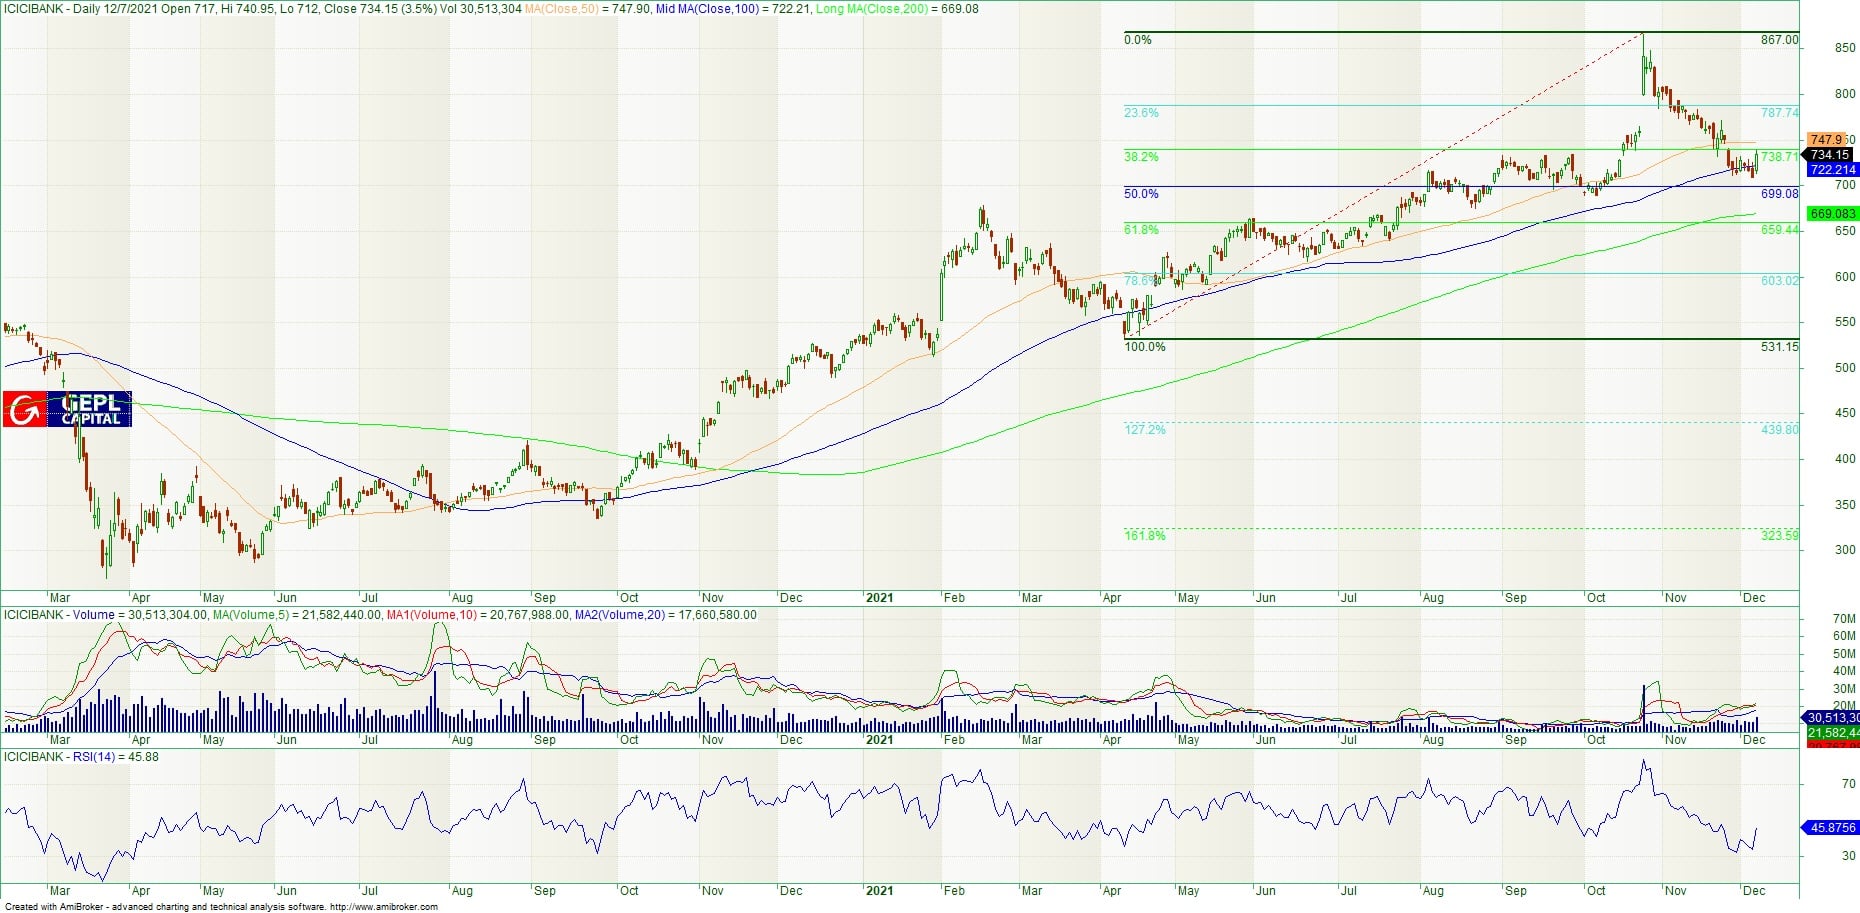The height and width of the screenshot is (913, 1860).
Task: Select the 100.0% Fibonacci level label
Action: pyautogui.click(x=1145, y=347)
